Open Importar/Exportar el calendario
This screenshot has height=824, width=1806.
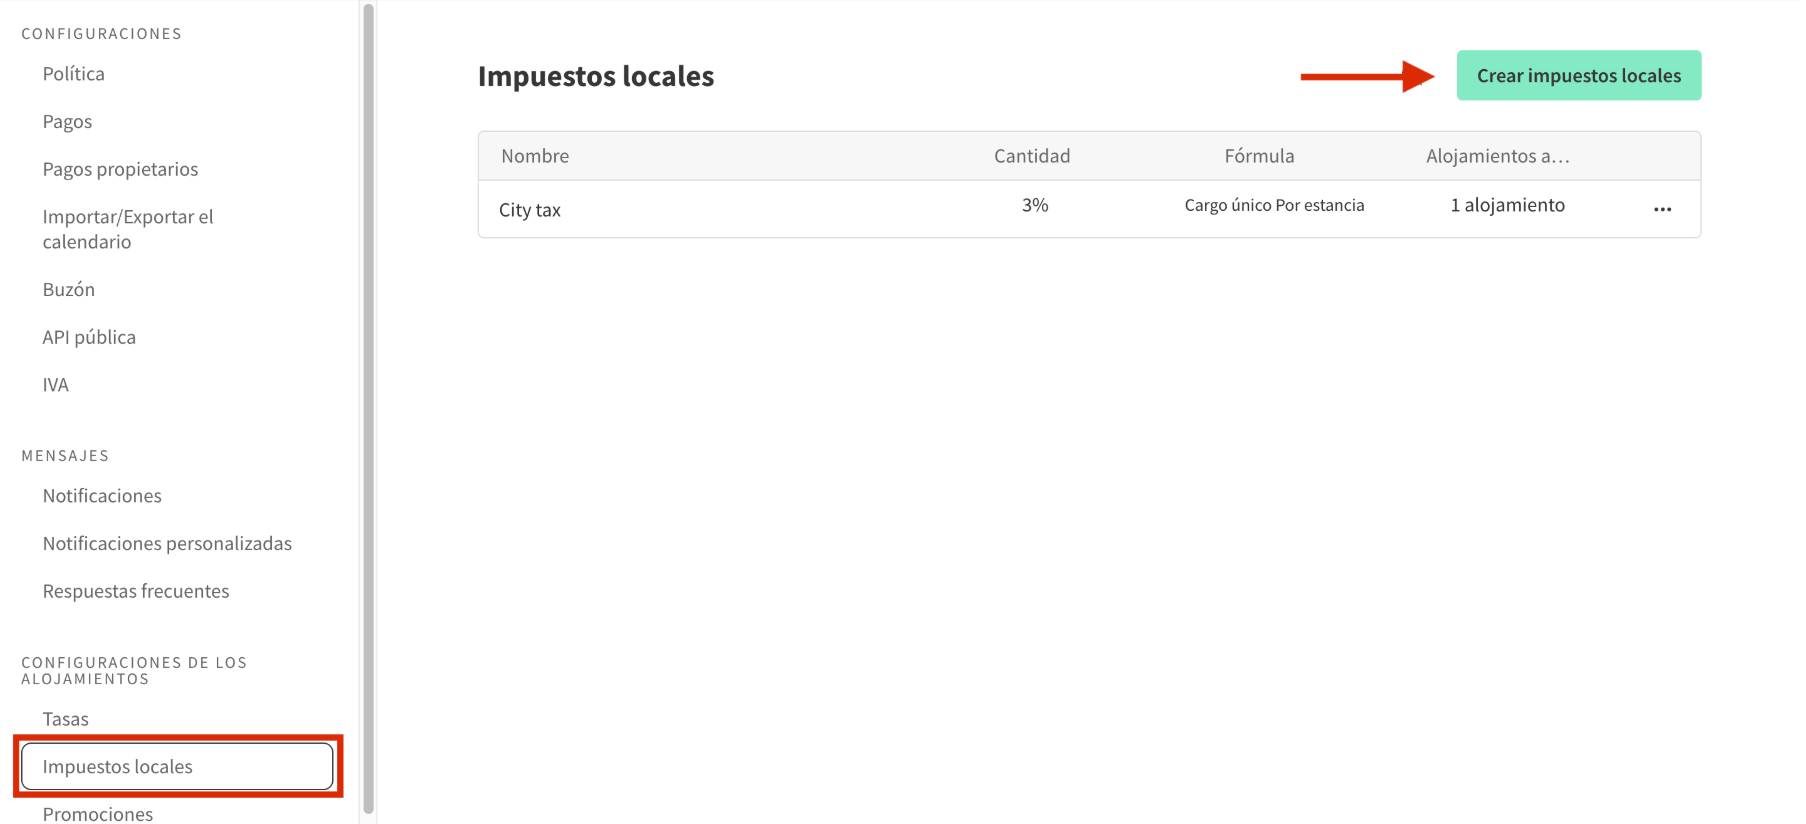coord(128,229)
